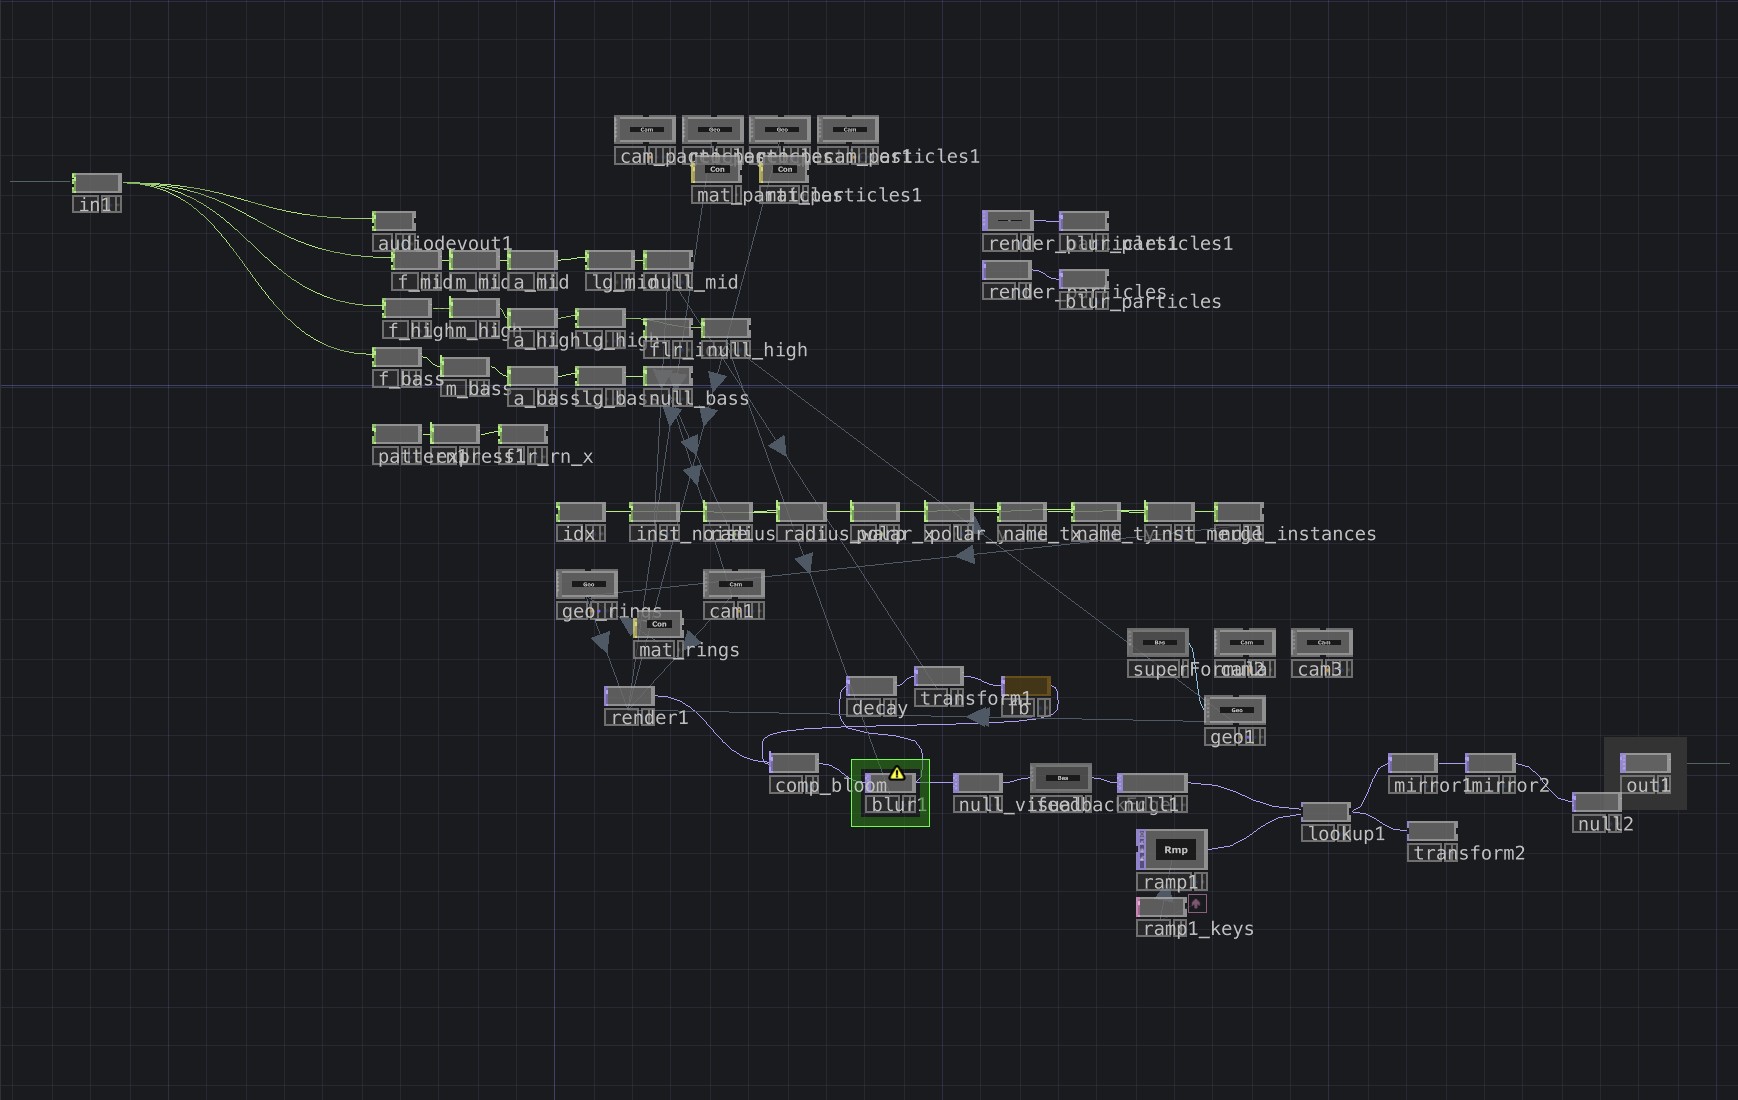Select the a_mid node
The width and height of the screenshot is (1738, 1100).
[x=532, y=260]
